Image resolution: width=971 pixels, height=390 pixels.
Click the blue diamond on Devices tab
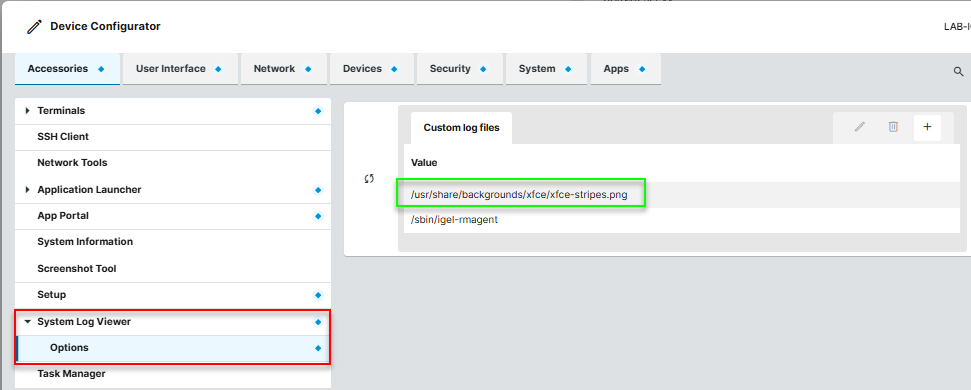[x=394, y=69]
